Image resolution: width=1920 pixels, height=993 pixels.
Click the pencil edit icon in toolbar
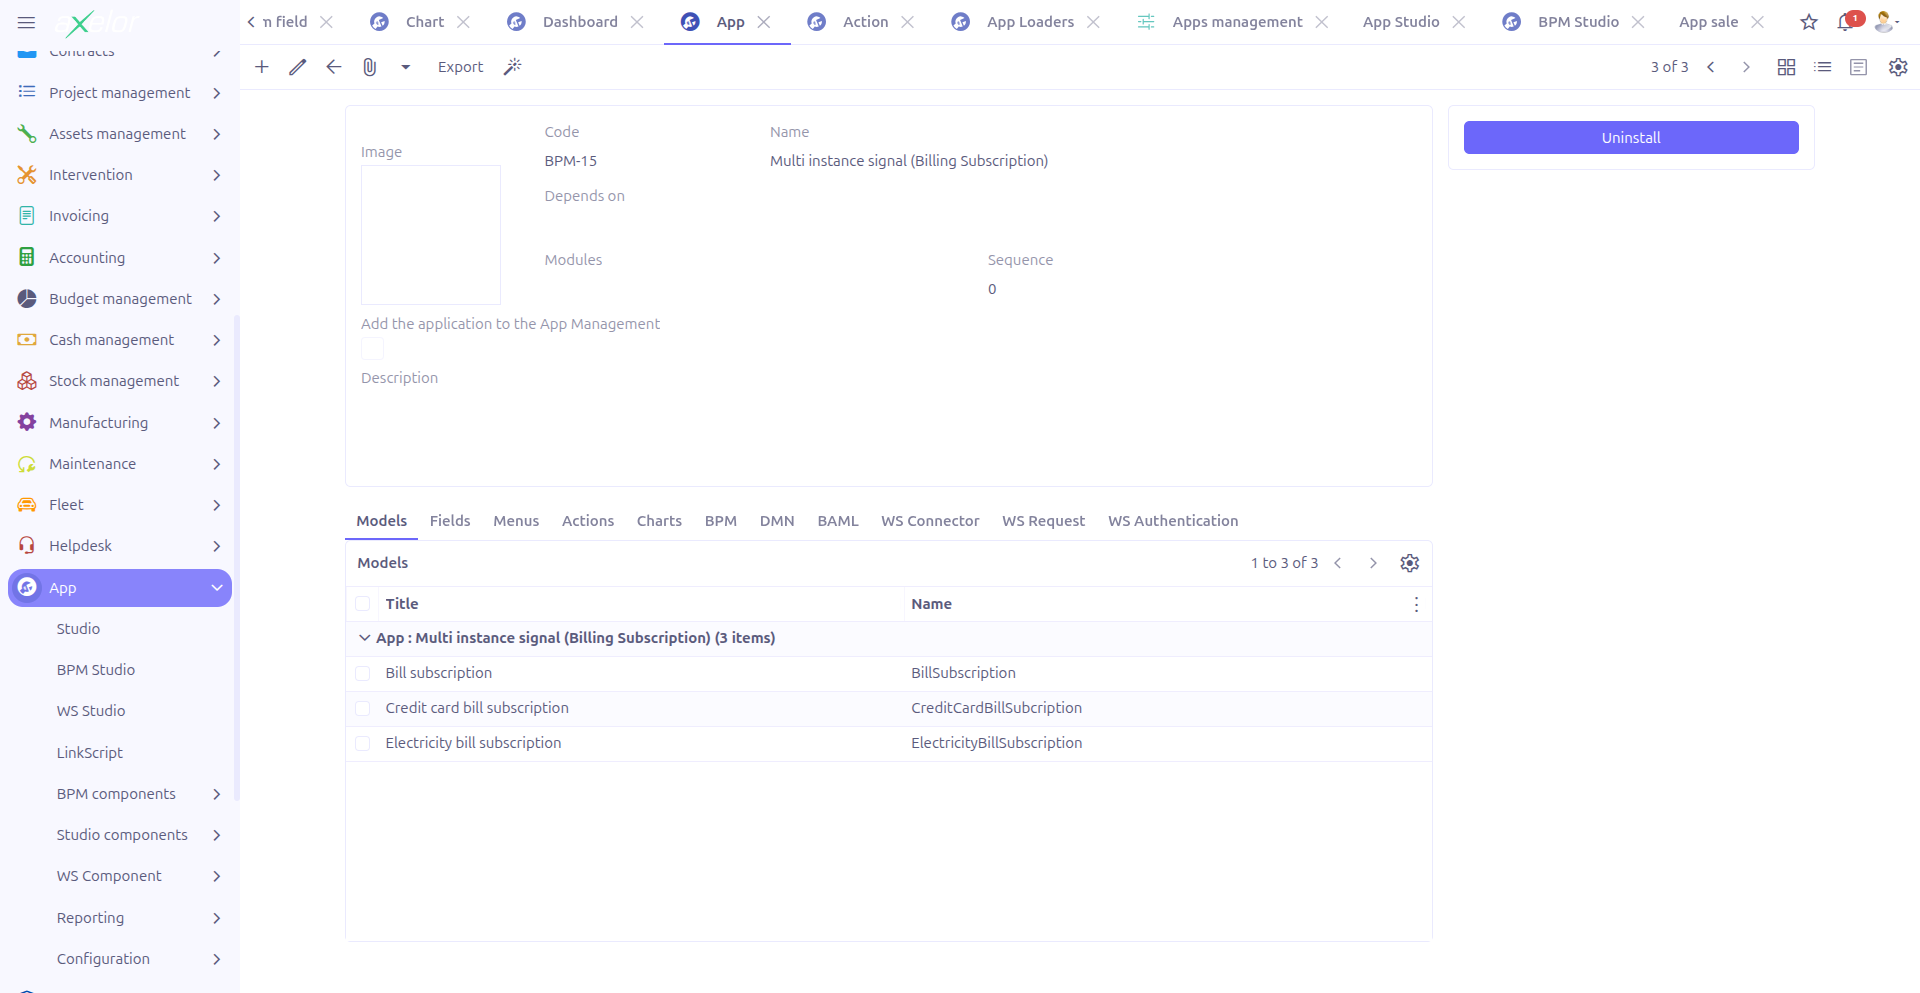pyautogui.click(x=298, y=67)
